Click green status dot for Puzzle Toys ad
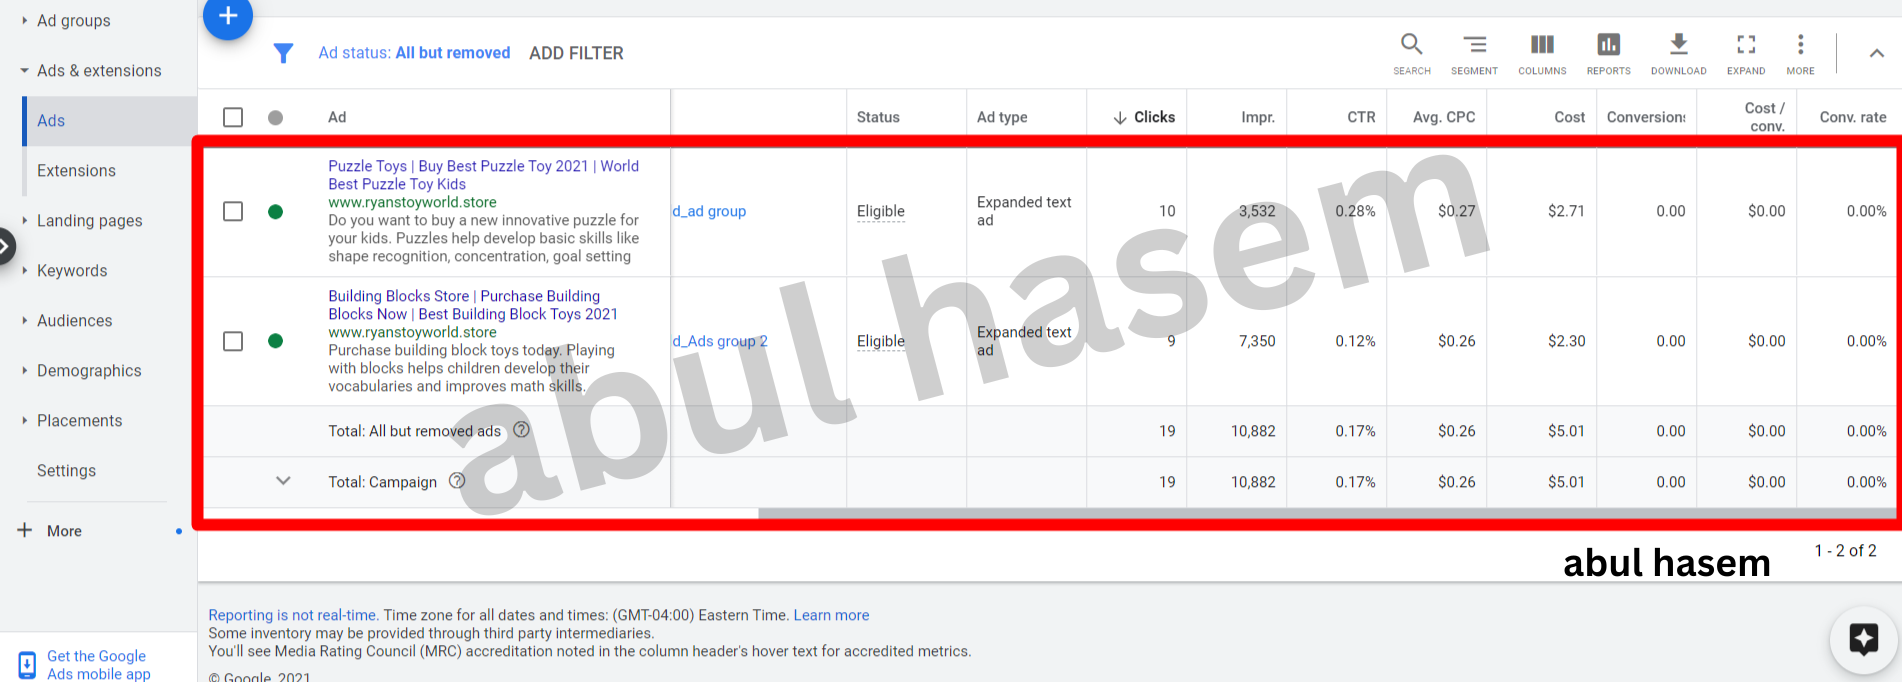 pyautogui.click(x=276, y=211)
